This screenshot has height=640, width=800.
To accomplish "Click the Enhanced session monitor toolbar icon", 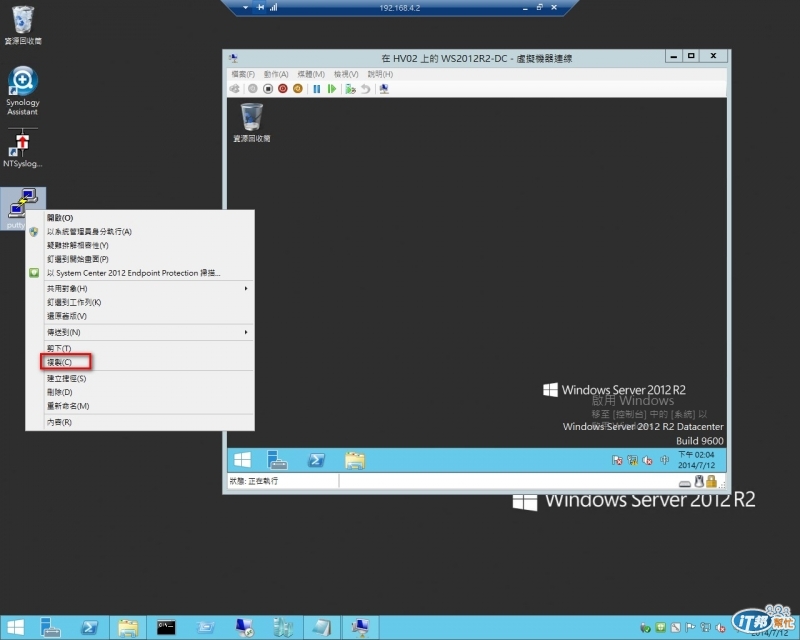I will pyautogui.click(x=384, y=89).
